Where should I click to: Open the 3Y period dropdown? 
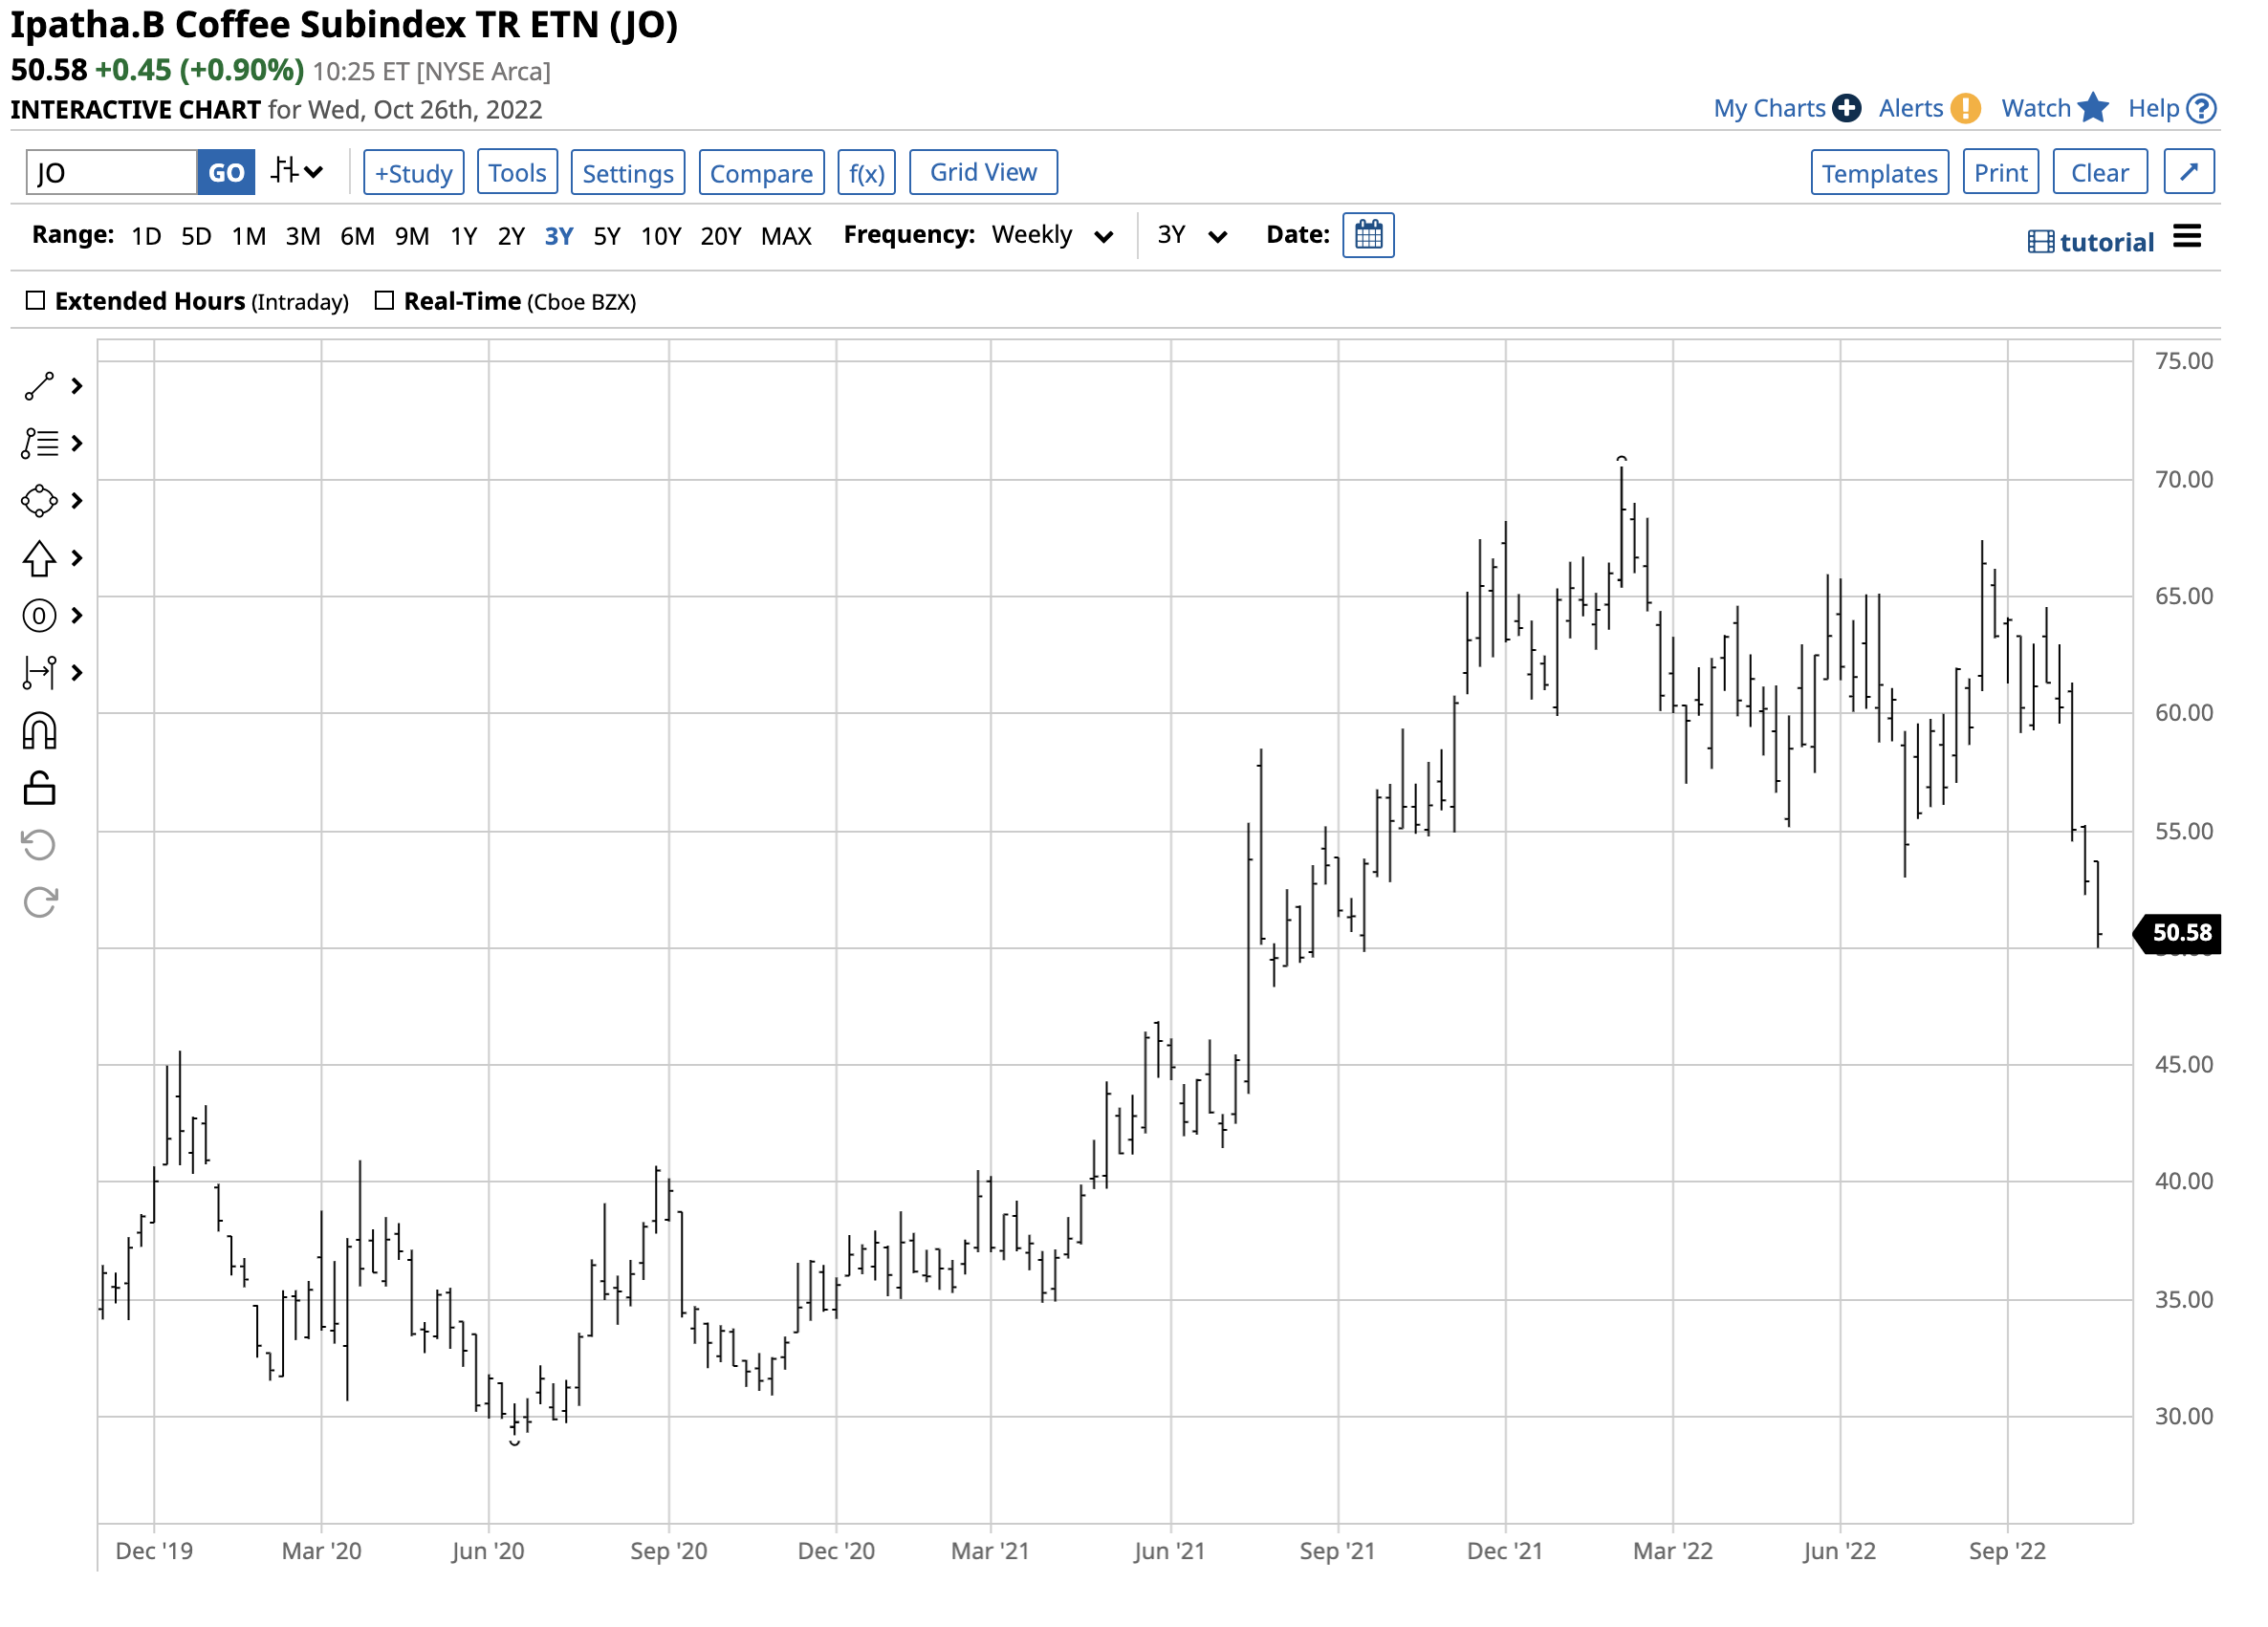pos(1191,235)
